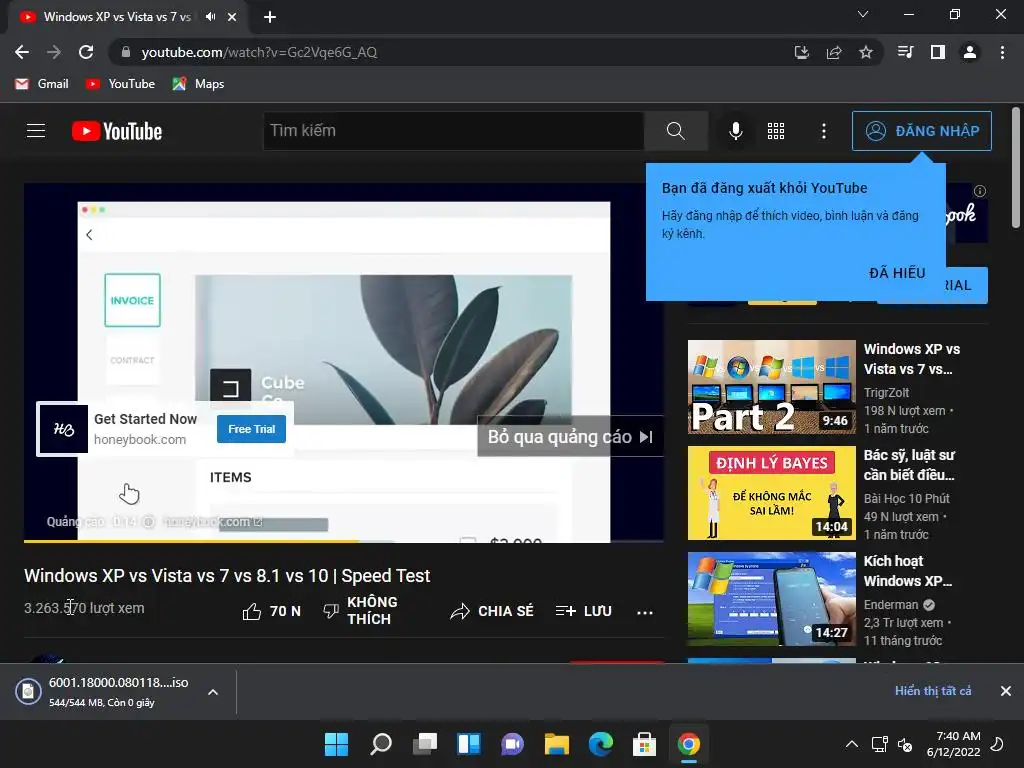The image size is (1024, 768).
Task: Open Task View on the taskbar
Action: (424, 744)
